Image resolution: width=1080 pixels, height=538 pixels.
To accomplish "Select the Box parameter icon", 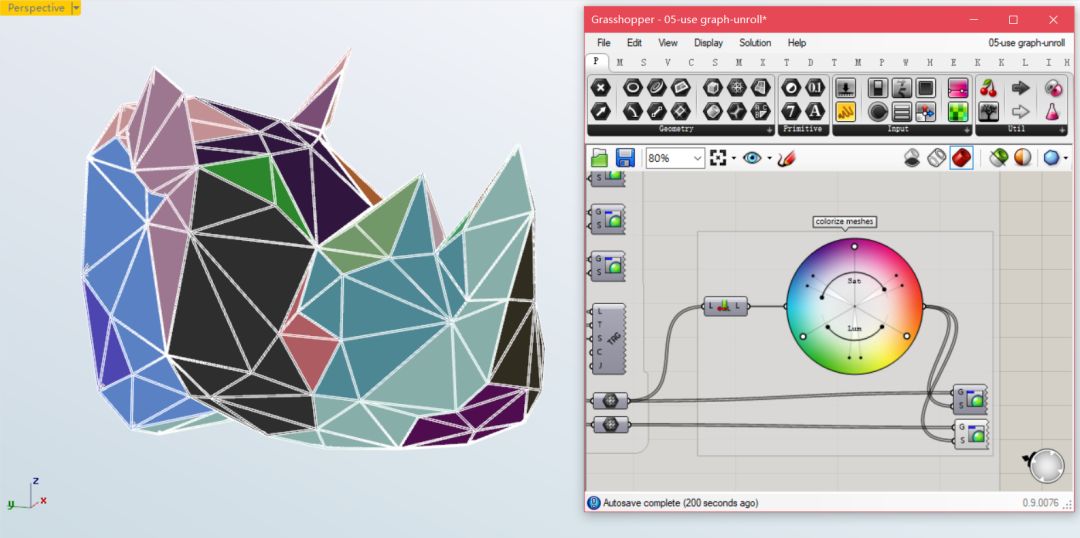I will [713, 88].
